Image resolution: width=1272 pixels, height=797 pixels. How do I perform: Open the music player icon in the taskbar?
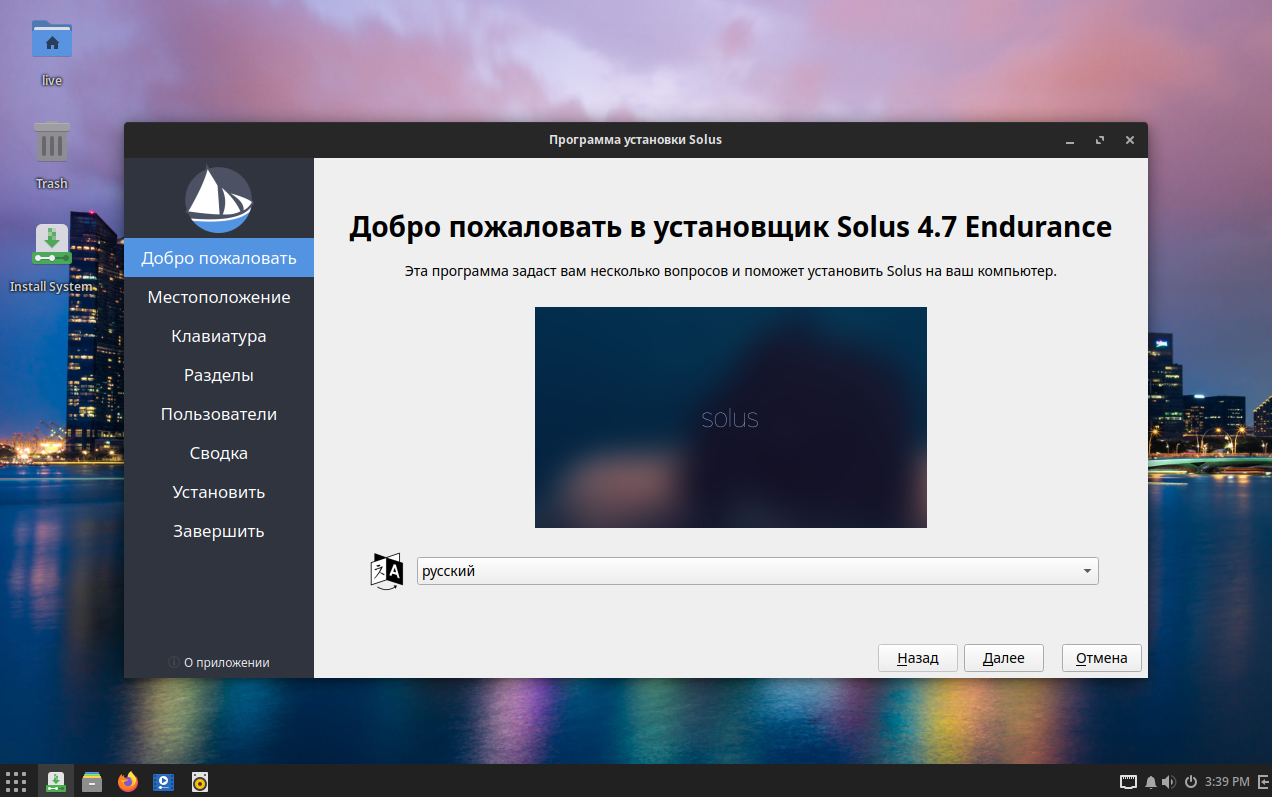tap(199, 781)
